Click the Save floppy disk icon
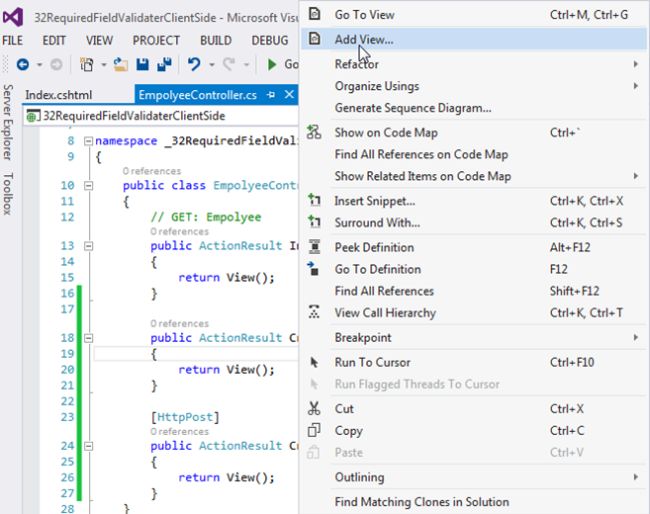This screenshot has height=514, width=650. 143,64
